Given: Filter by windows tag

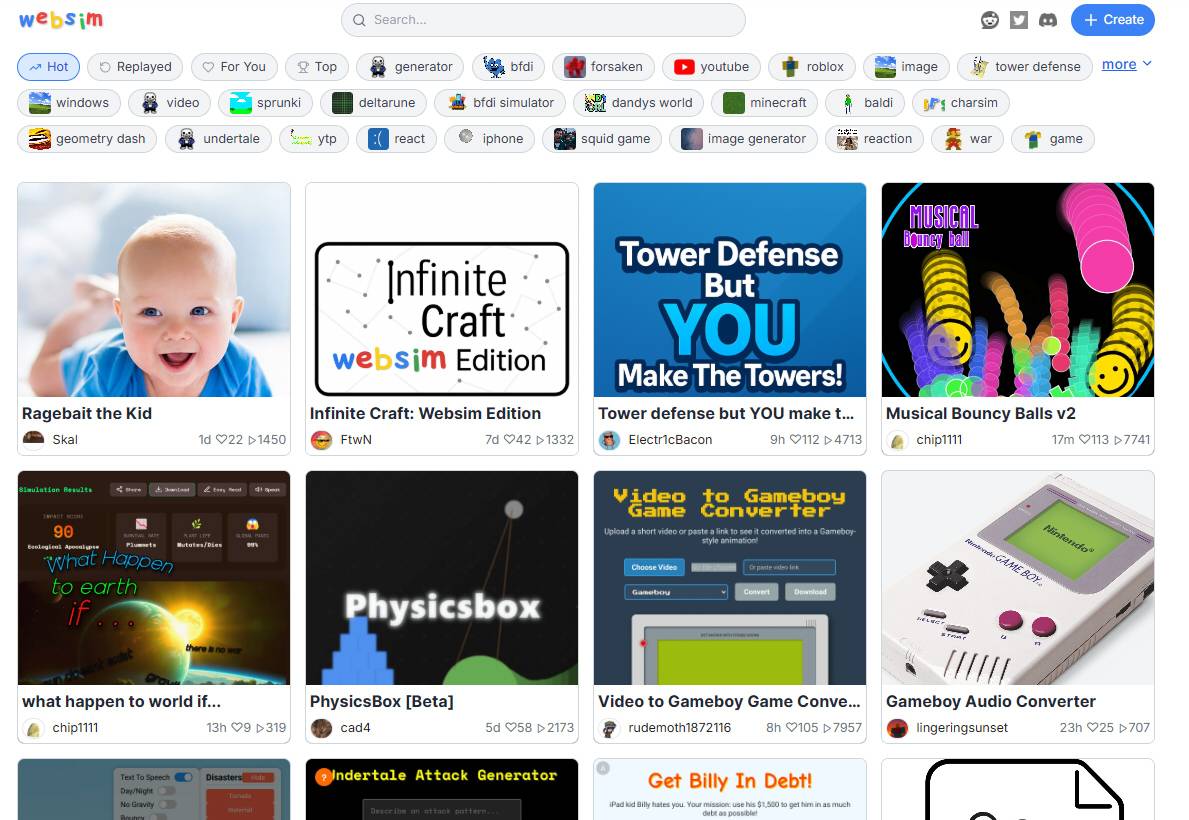Looking at the screenshot, I should pyautogui.click(x=69, y=102).
